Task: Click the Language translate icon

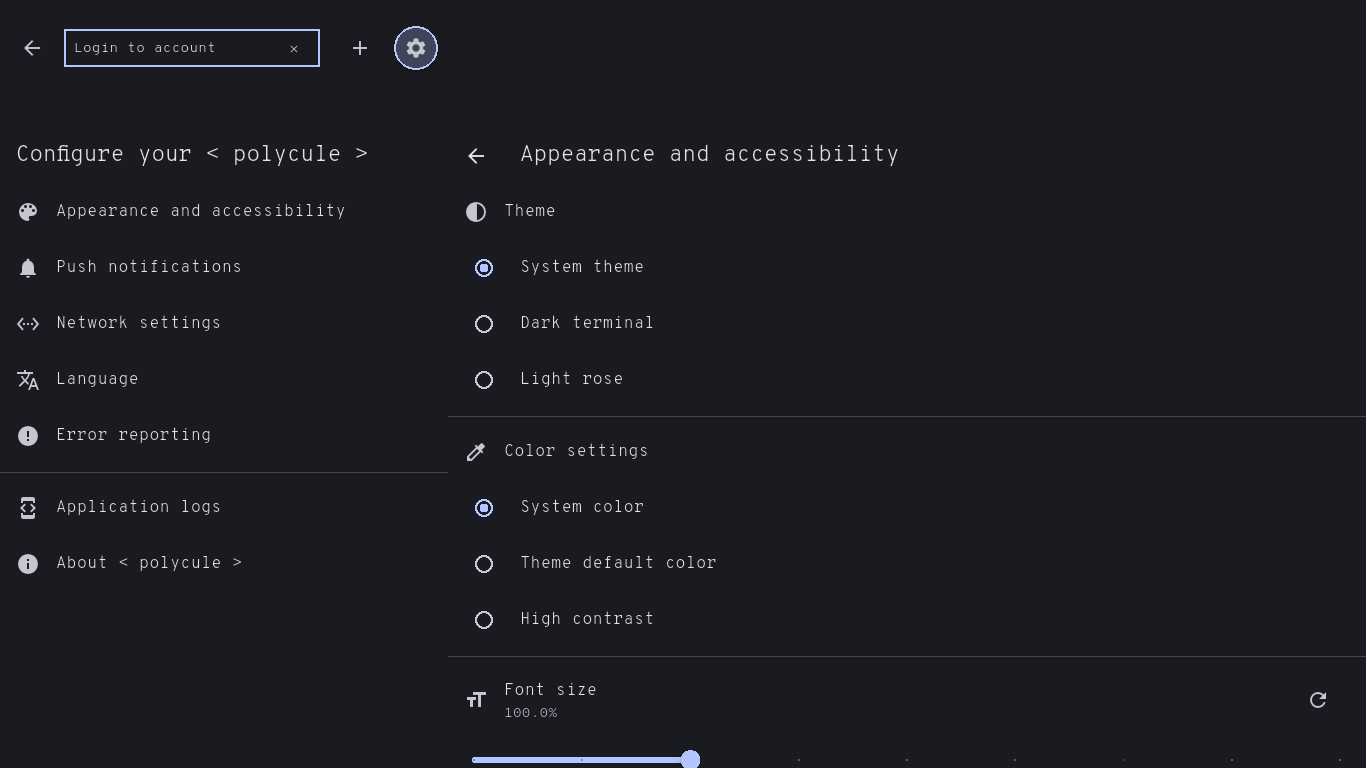Action: click(28, 380)
